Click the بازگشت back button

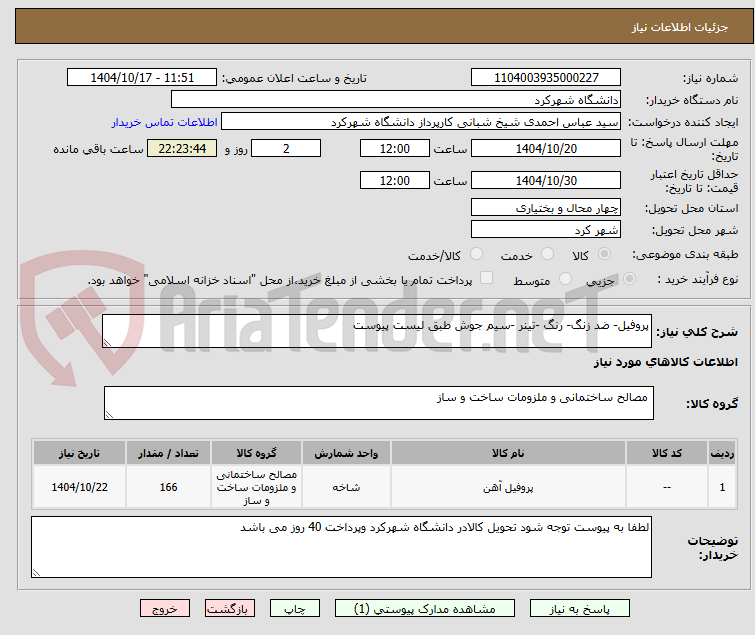click(229, 609)
